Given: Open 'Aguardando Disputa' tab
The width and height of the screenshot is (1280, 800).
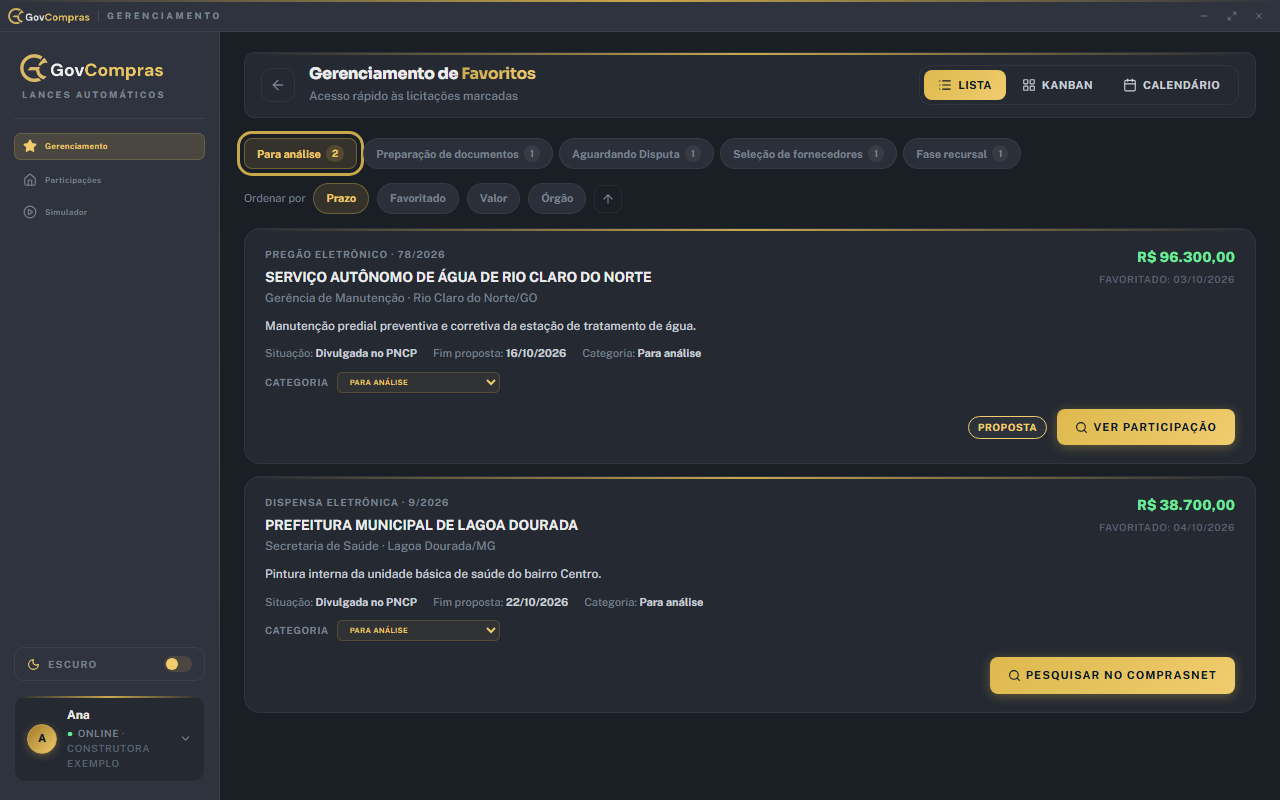Looking at the screenshot, I should (x=636, y=154).
